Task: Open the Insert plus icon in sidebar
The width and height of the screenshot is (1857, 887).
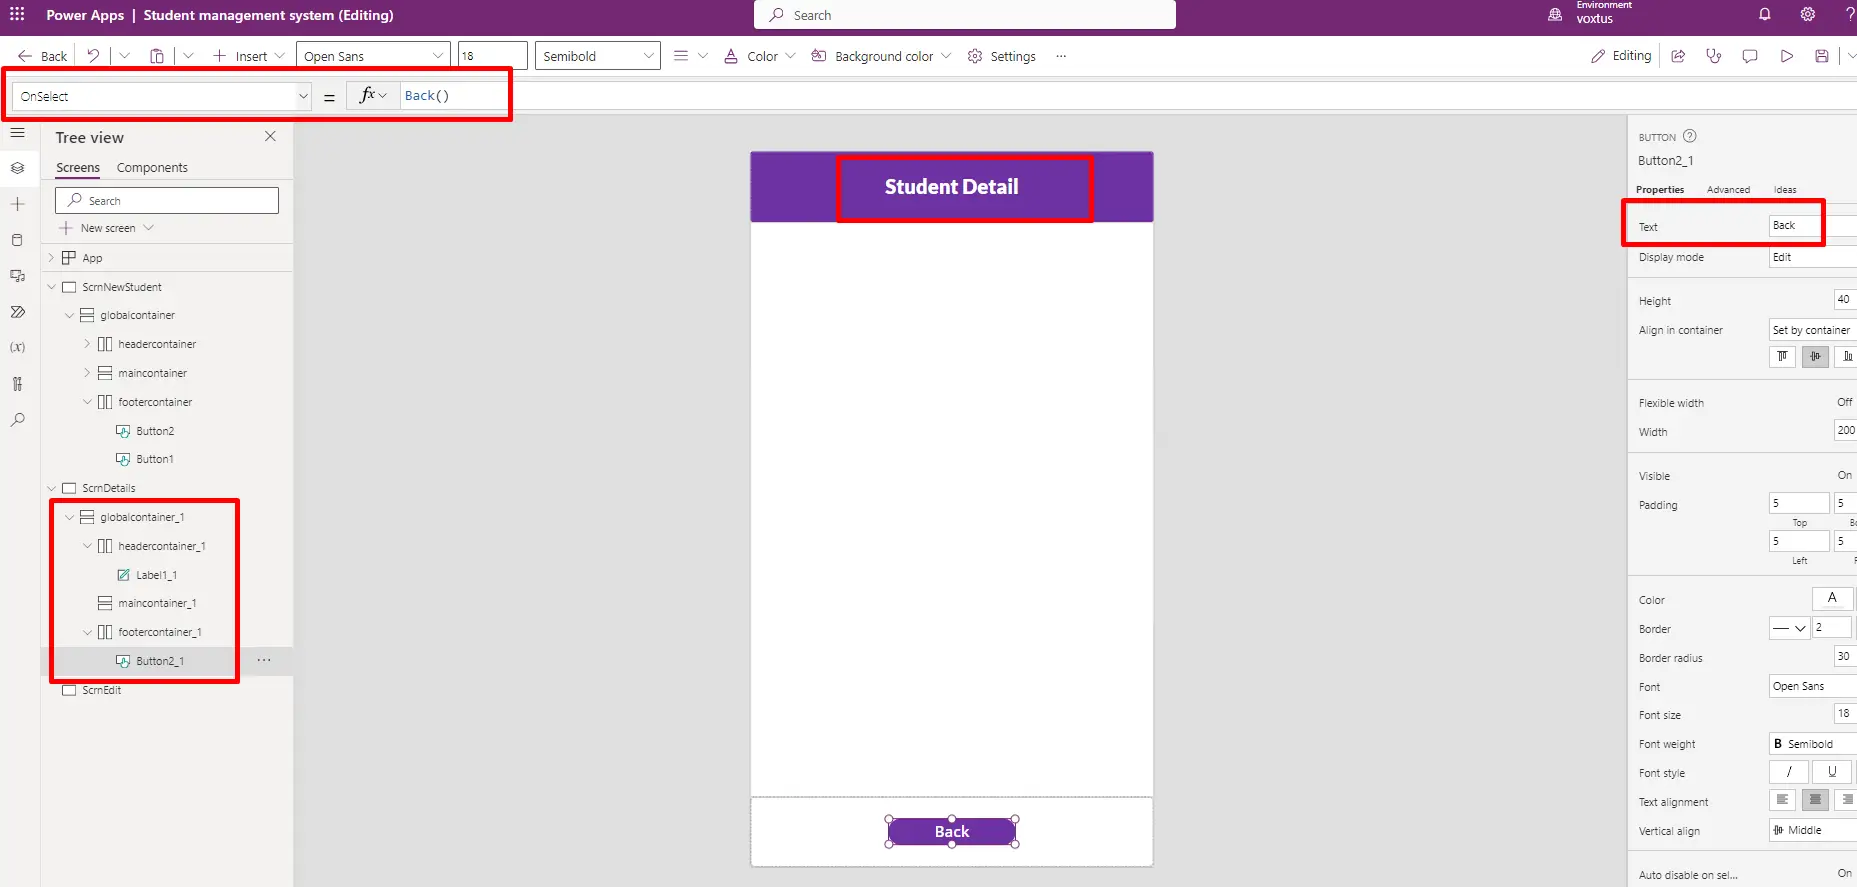Action: point(17,204)
